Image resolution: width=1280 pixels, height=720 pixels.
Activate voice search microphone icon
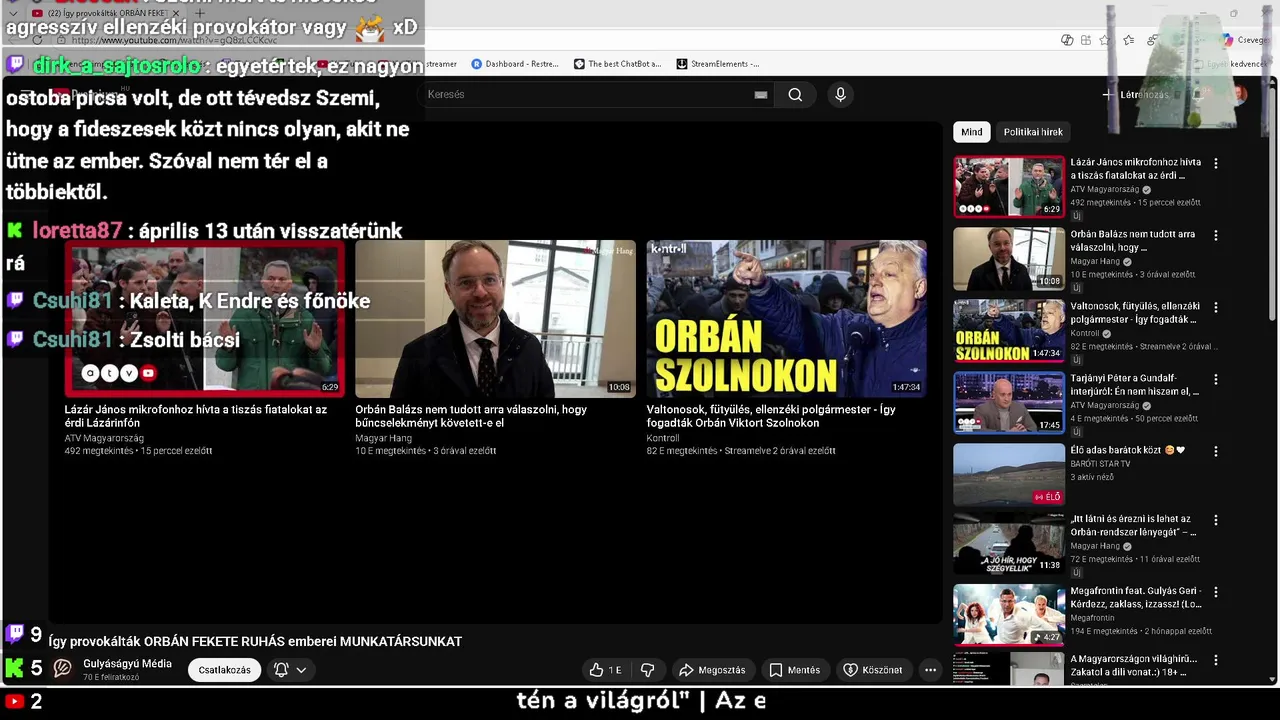pyautogui.click(x=840, y=95)
